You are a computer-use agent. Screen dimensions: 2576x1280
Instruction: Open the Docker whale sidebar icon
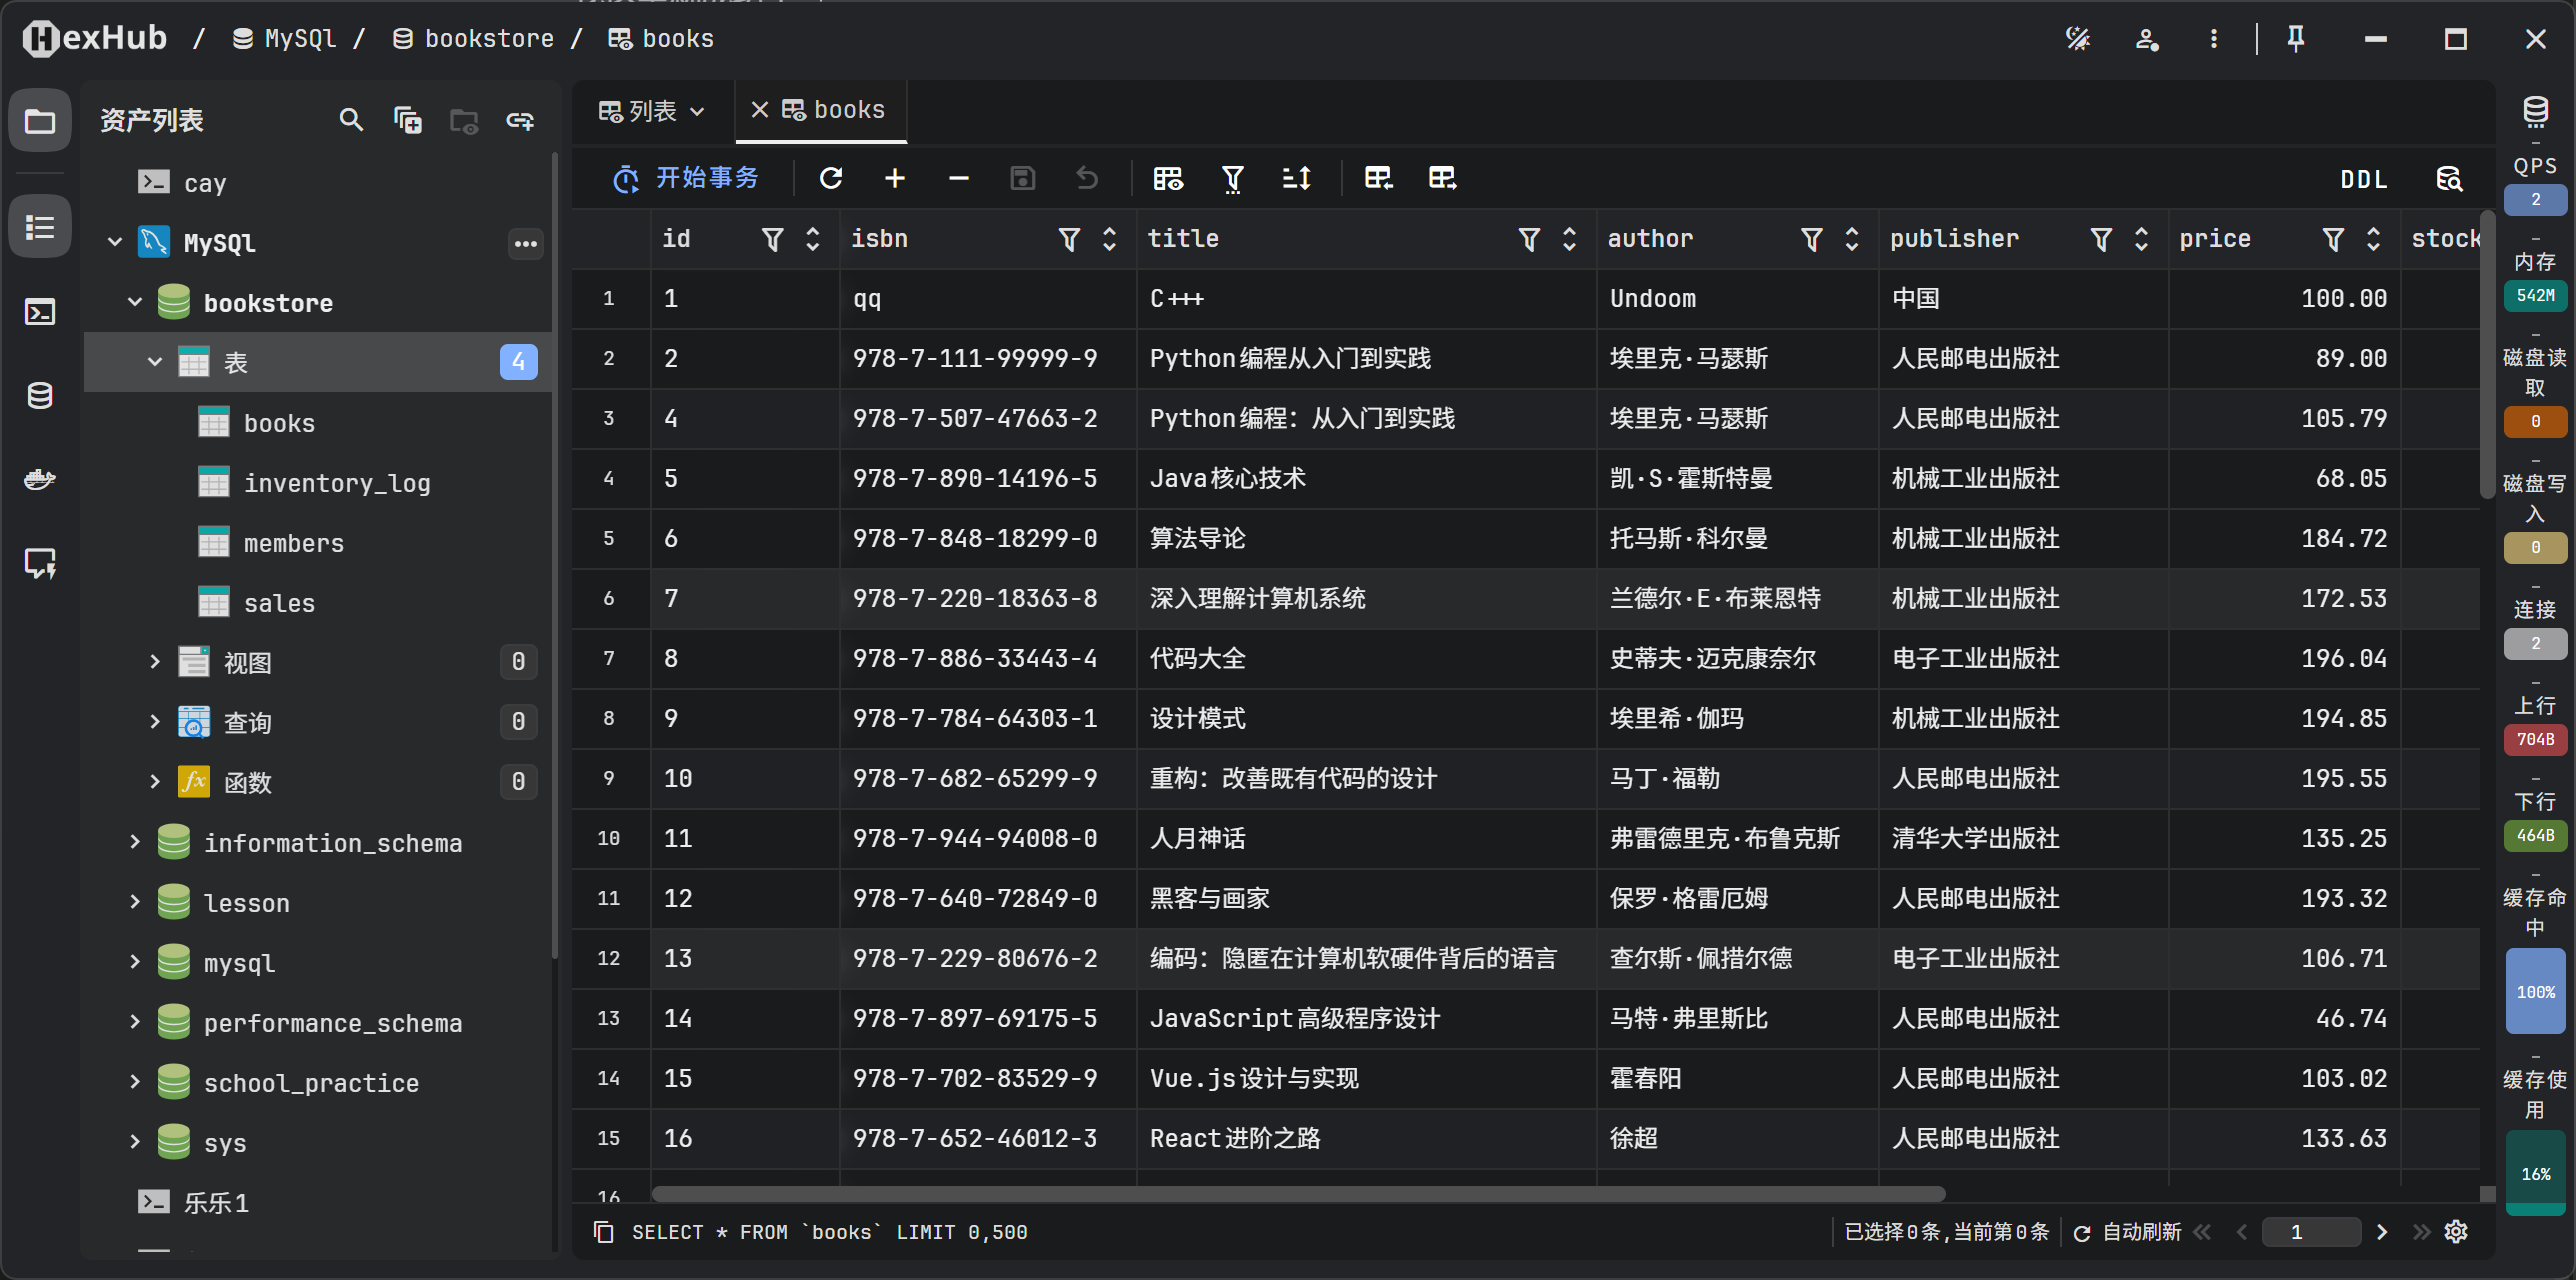click(x=40, y=479)
